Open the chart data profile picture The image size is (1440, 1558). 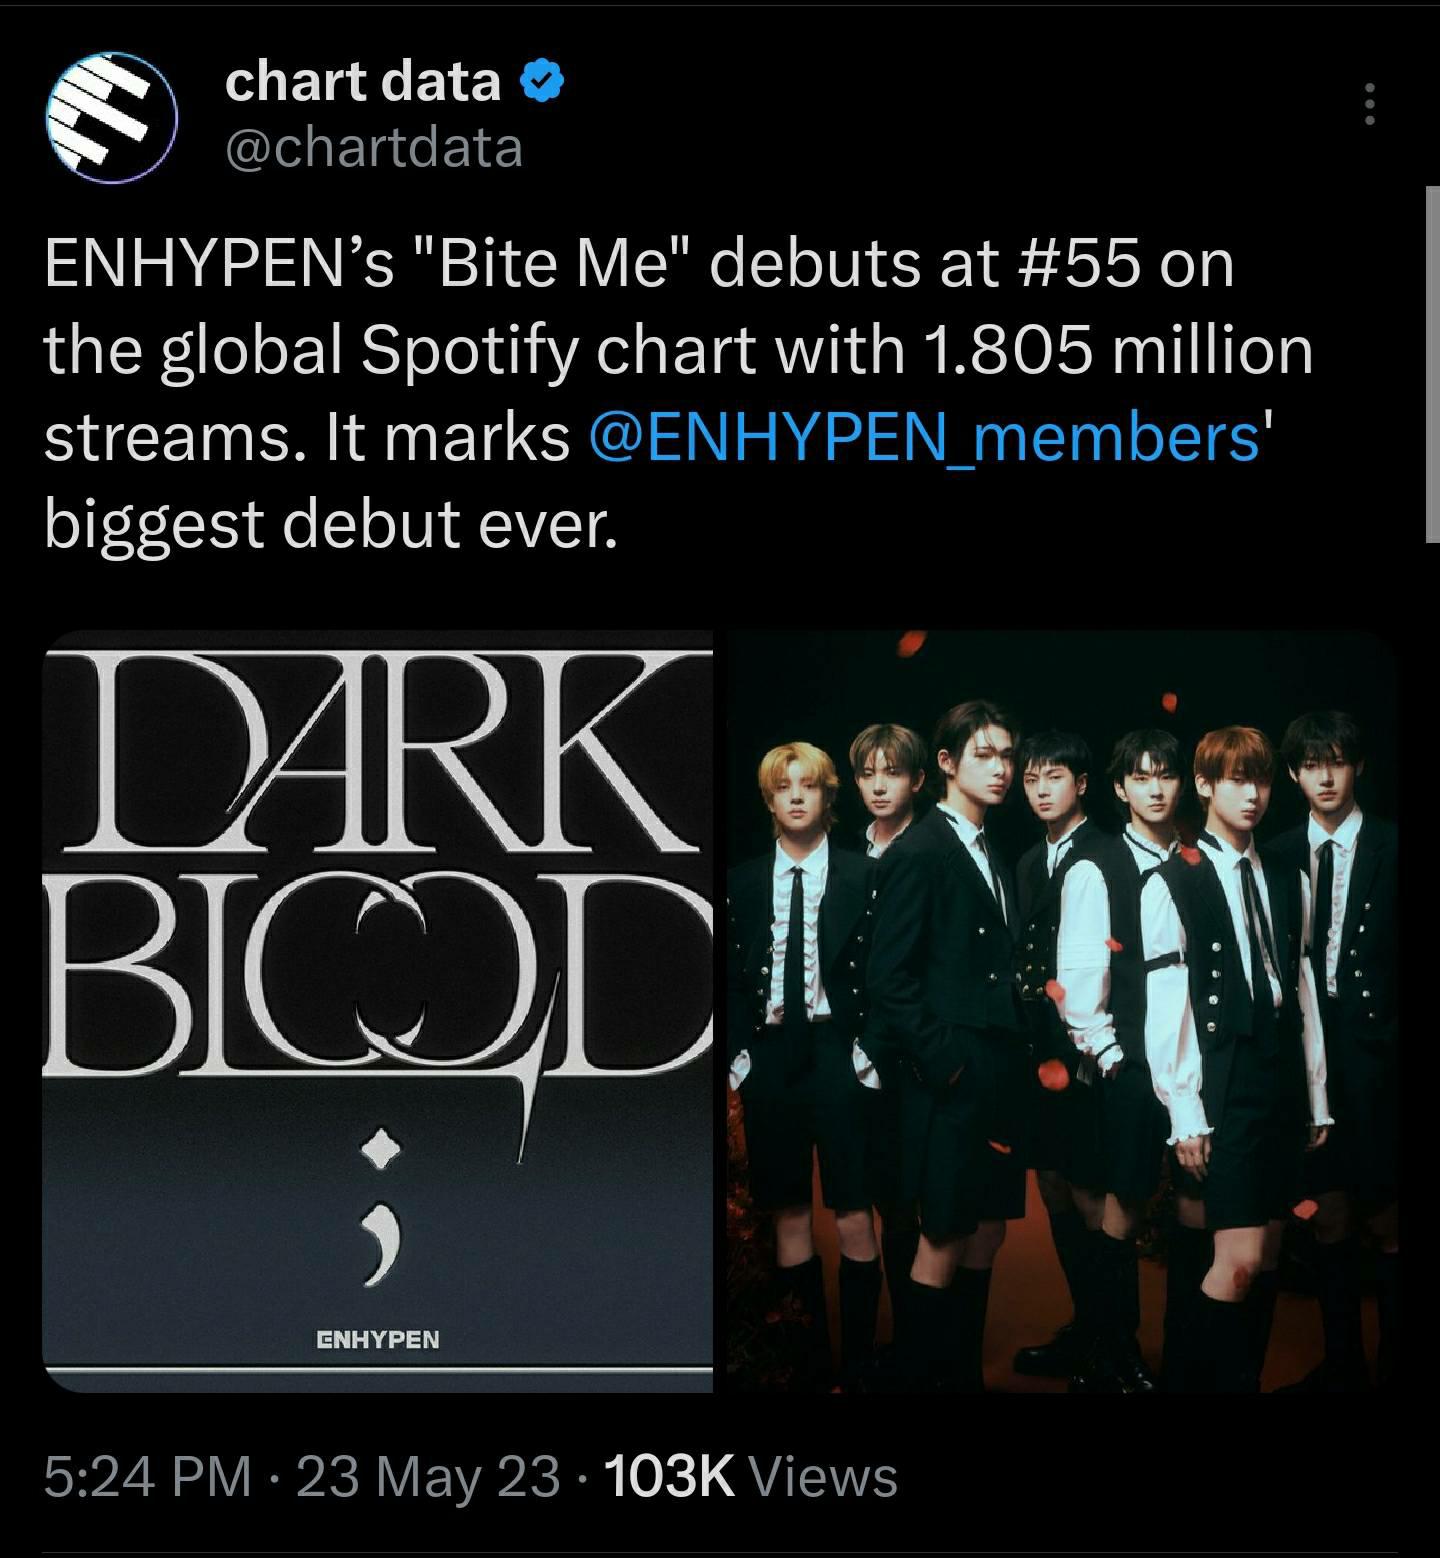tap(112, 118)
